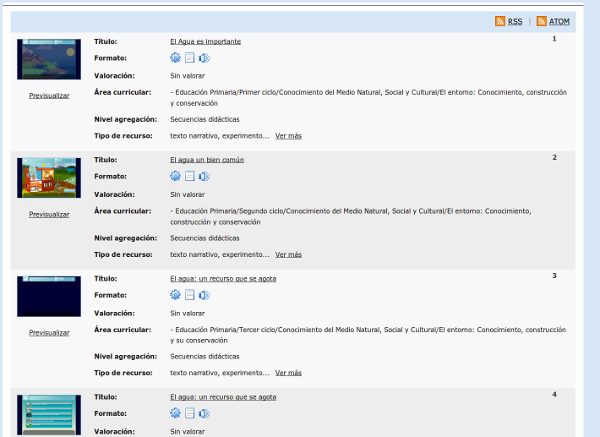Open title link El agua un bien común
The width and height of the screenshot is (600, 437).
[x=207, y=160]
